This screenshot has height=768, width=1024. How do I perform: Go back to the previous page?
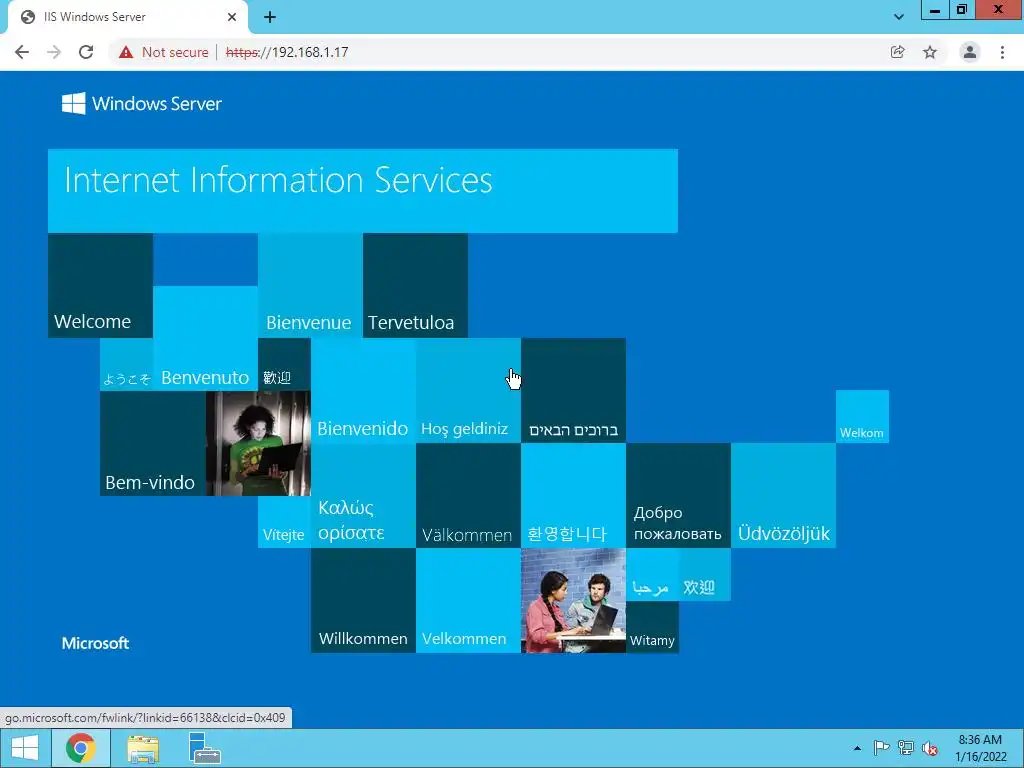[22, 52]
